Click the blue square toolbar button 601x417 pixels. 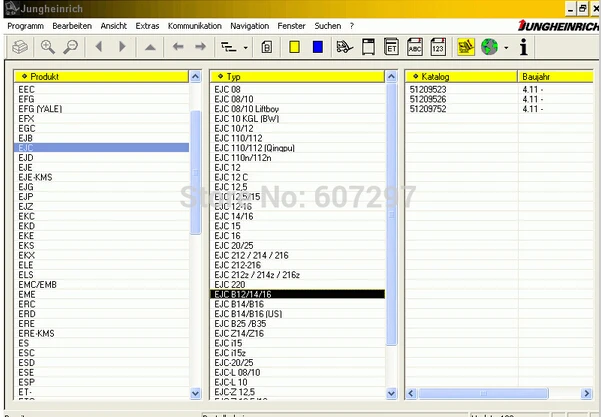click(x=318, y=47)
